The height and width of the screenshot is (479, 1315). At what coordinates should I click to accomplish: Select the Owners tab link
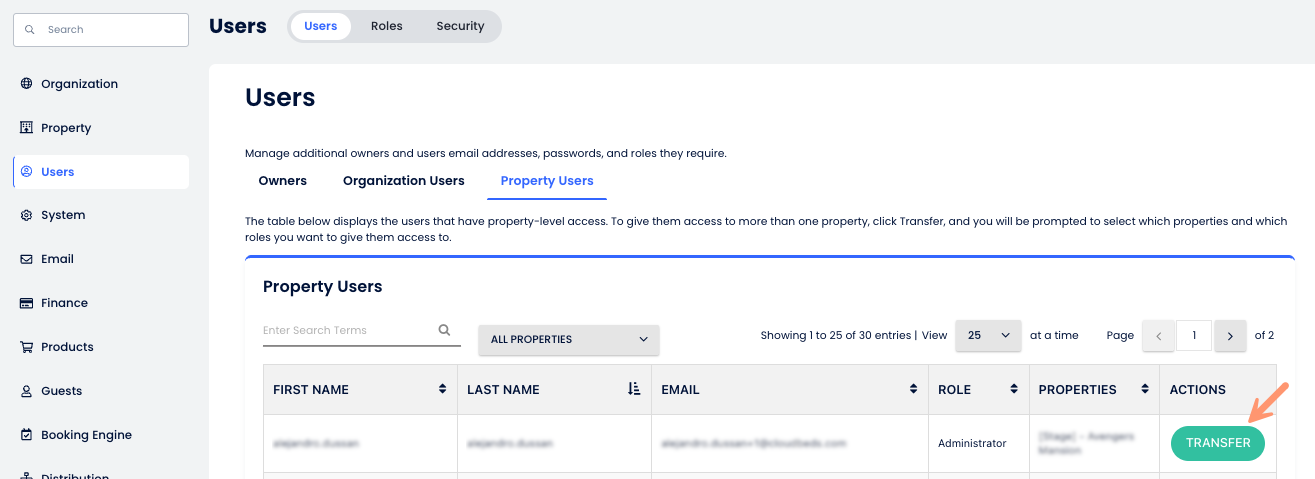pyautogui.click(x=282, y=181)
